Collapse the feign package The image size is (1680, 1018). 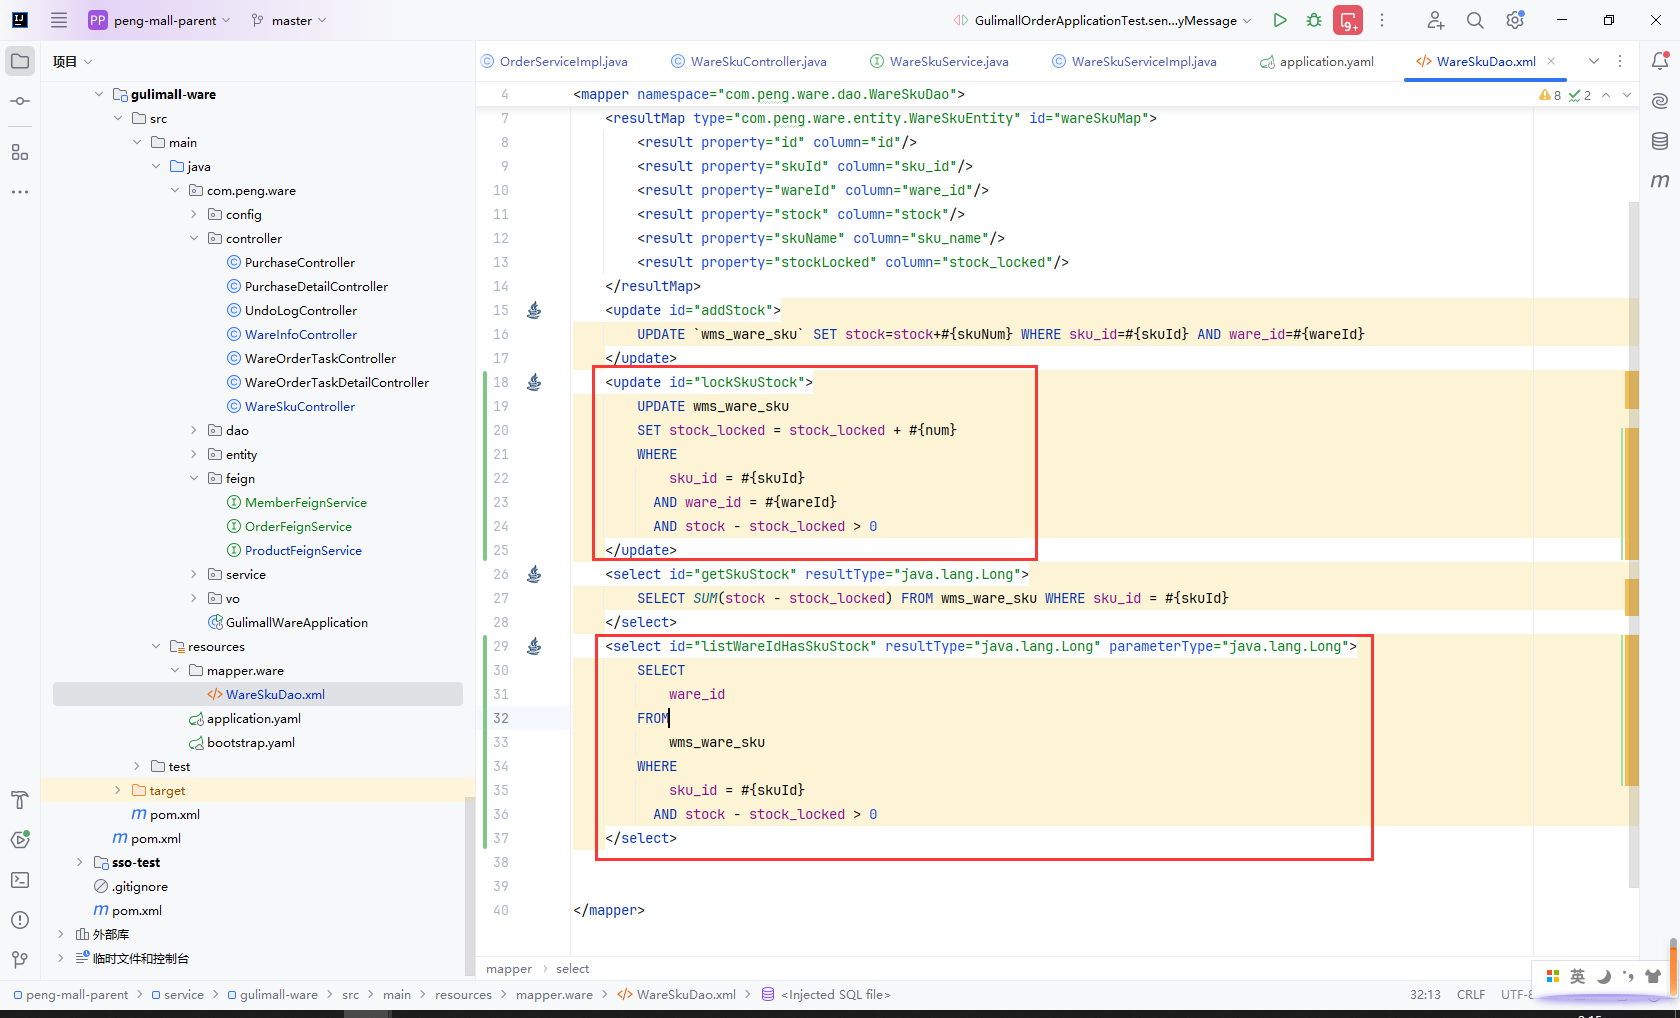[194, 478]
